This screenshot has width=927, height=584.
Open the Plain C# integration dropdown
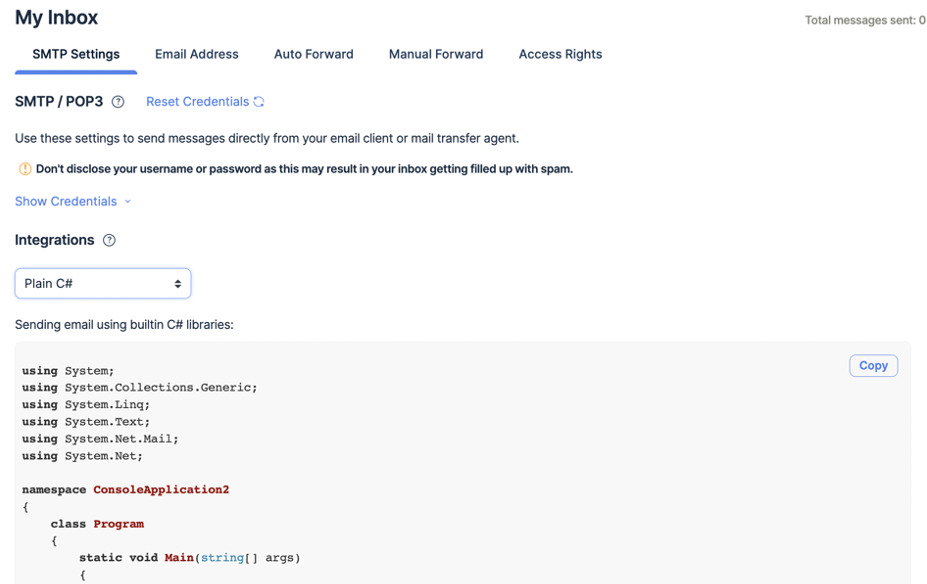102,283
